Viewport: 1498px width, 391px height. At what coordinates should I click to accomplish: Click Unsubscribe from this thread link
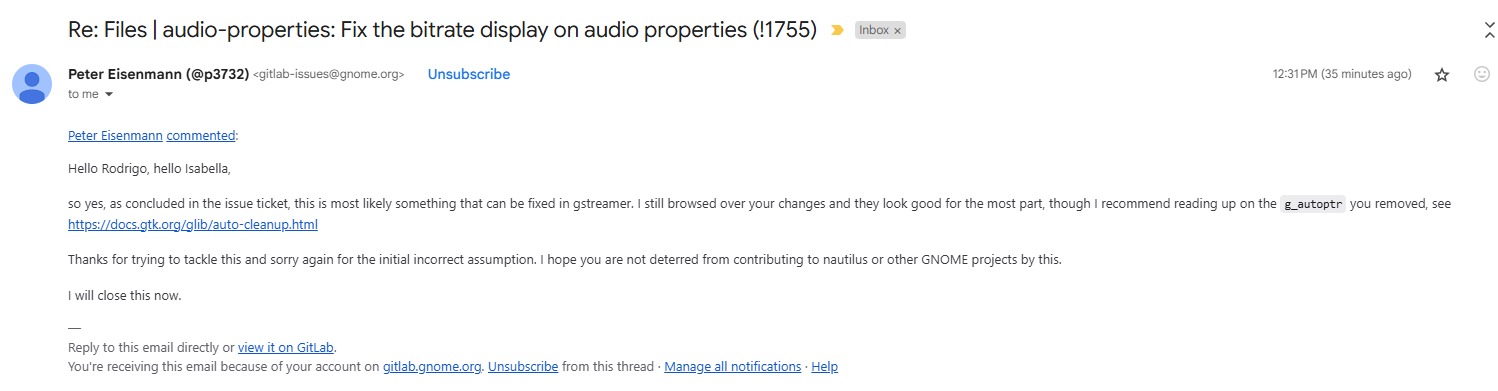pyautogui.click(x=523, y=367)
